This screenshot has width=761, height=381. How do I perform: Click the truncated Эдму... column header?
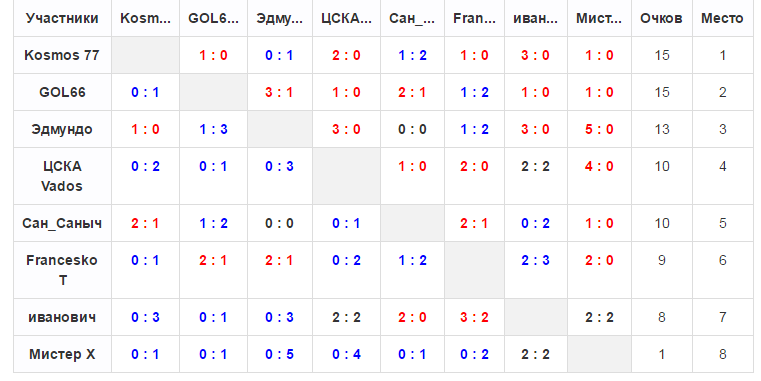pos(280,18)
